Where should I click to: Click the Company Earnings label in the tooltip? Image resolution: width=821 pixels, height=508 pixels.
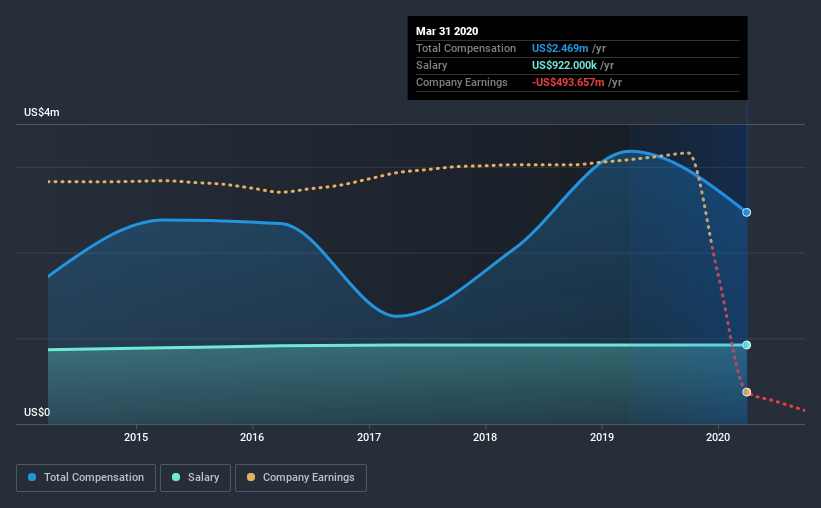[462, 82]
